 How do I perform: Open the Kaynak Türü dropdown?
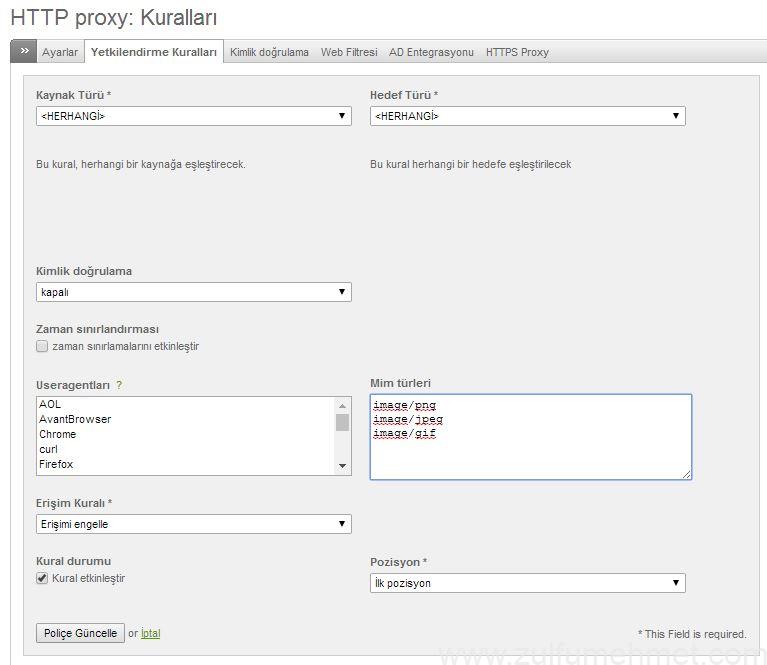point(194,116)
